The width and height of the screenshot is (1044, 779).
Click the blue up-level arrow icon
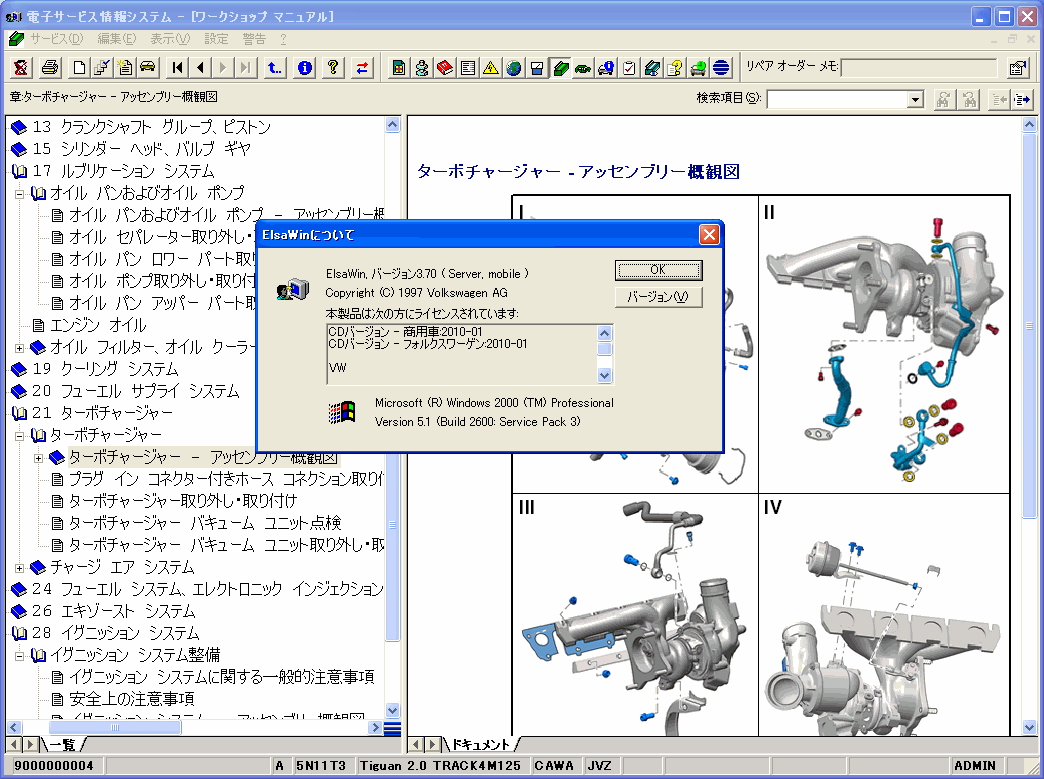[274, 67]
